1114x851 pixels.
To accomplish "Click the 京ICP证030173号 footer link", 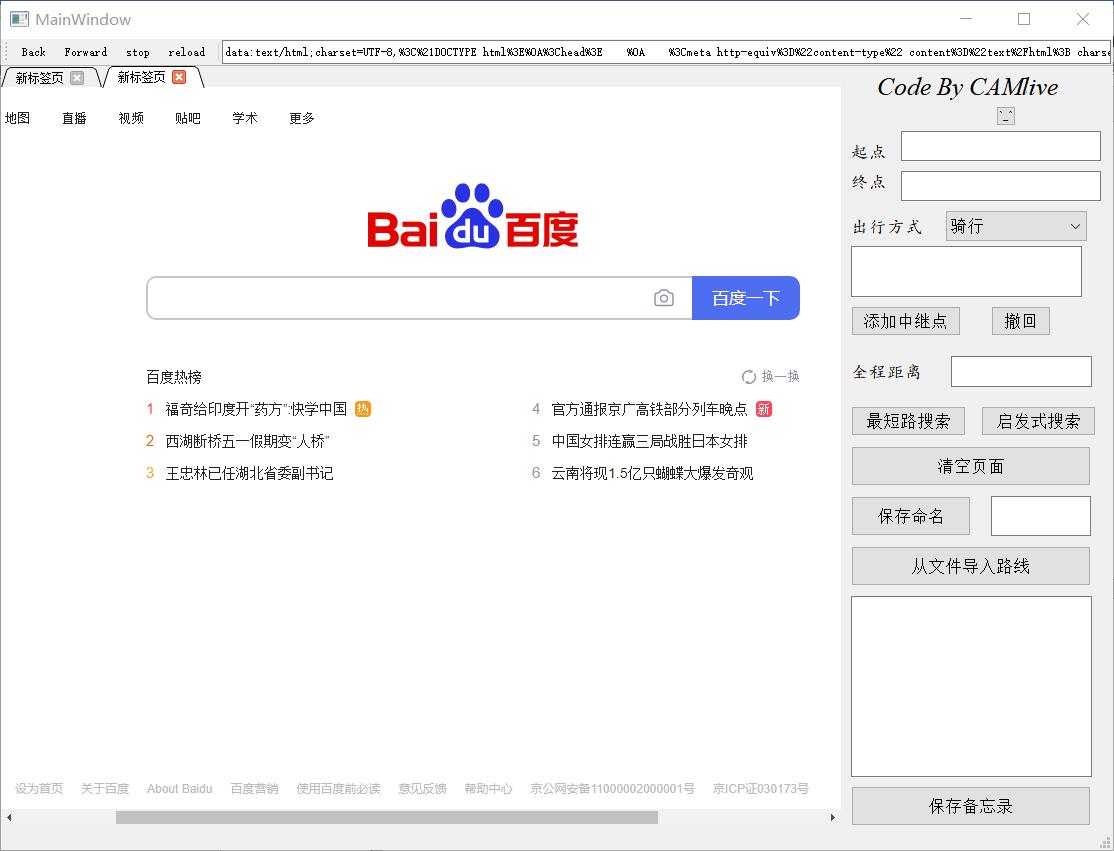I will (x=760, y=788).
